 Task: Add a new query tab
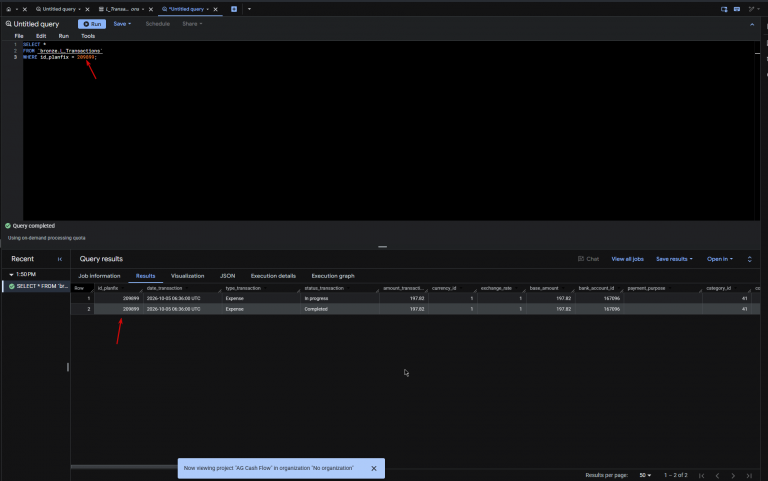(234, 9)
